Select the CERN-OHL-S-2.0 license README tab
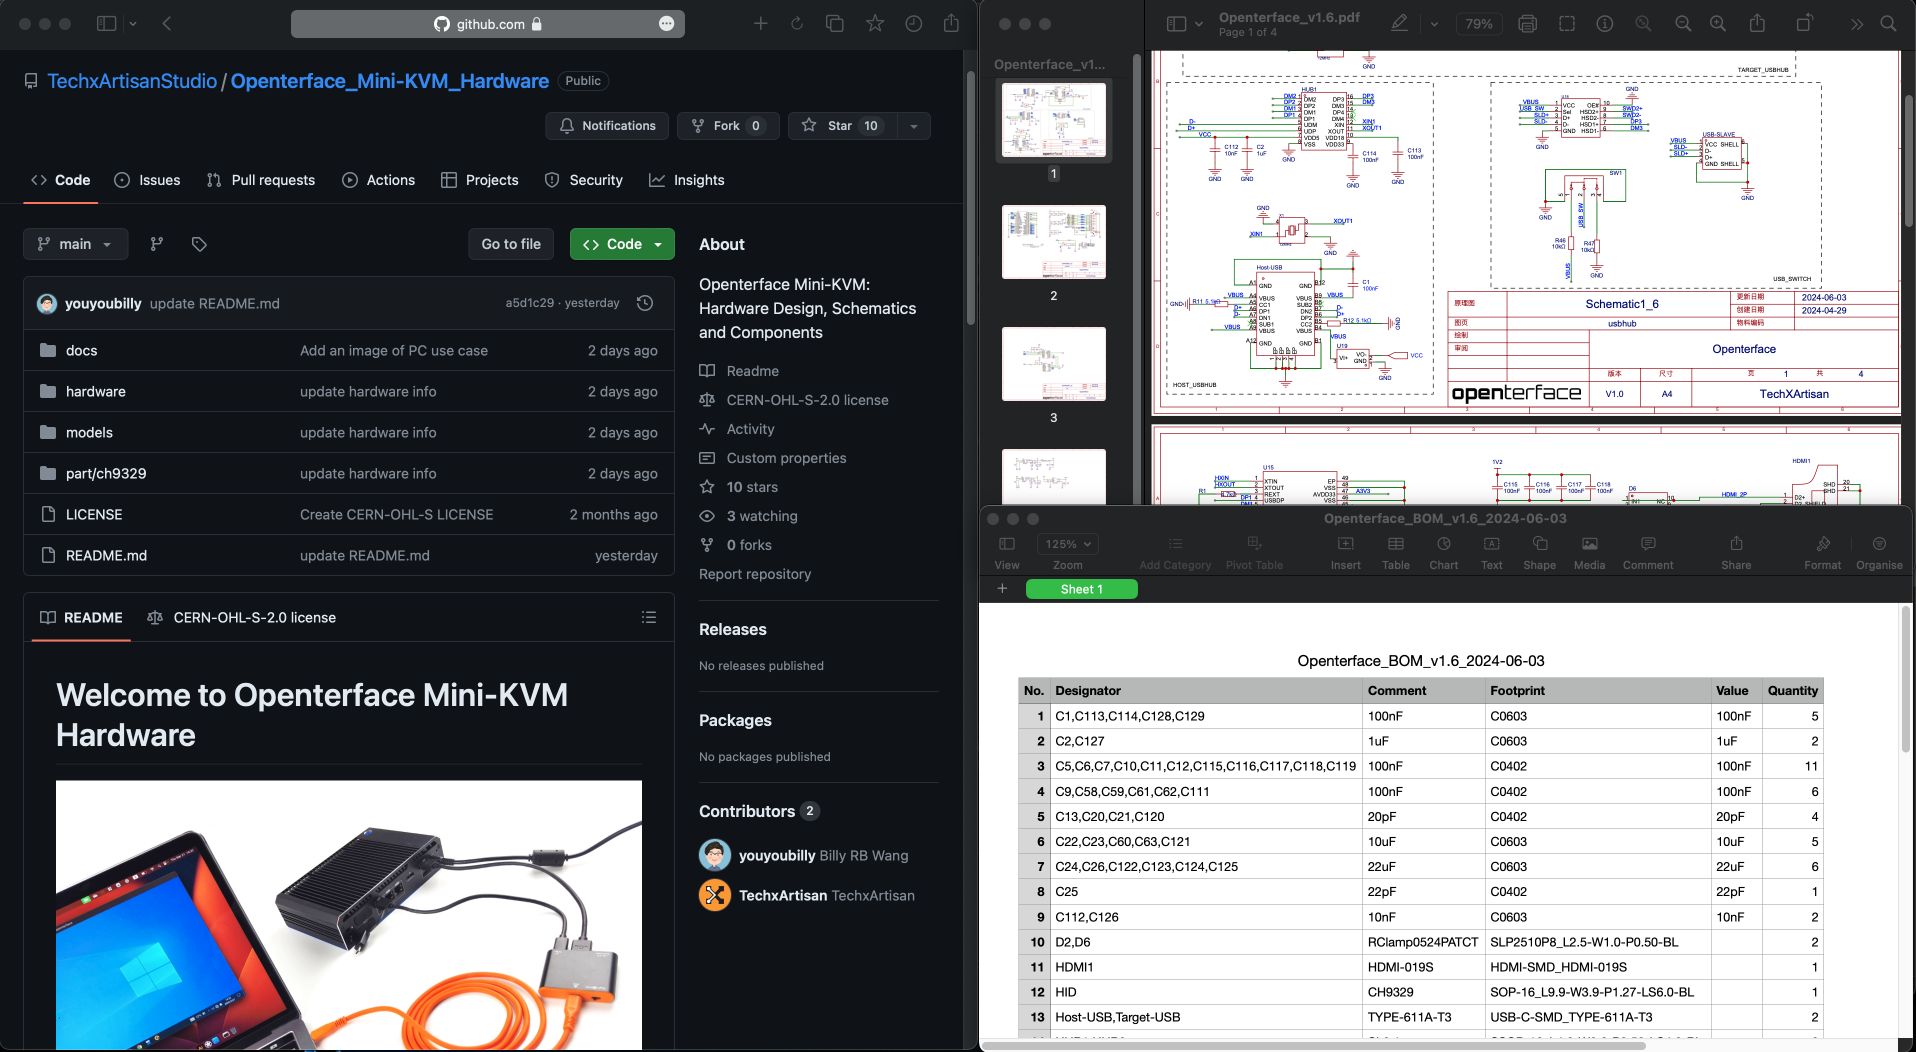The height and width of the screenshot is (1052, 1916). pos(241,618)
